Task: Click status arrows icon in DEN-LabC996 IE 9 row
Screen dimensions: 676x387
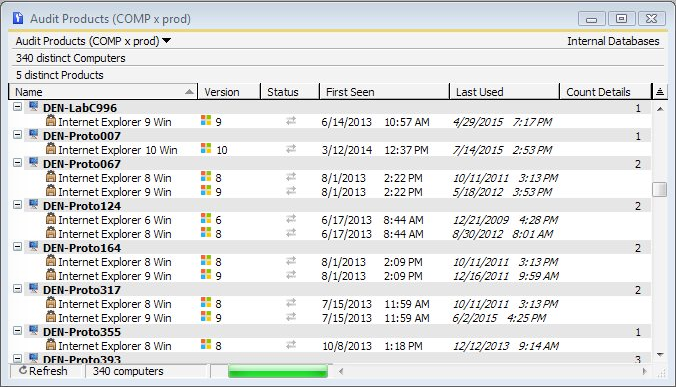Action: tap(291, 121)
